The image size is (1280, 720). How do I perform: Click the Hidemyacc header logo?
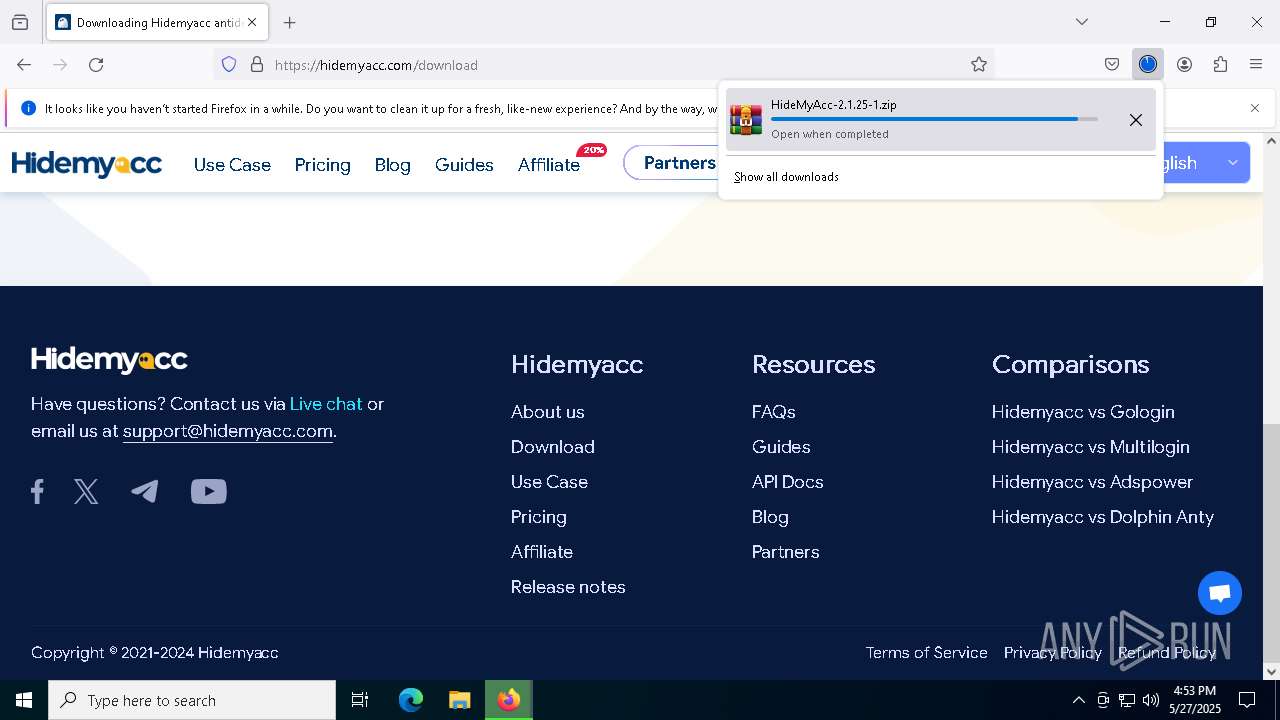click(87, 164)
